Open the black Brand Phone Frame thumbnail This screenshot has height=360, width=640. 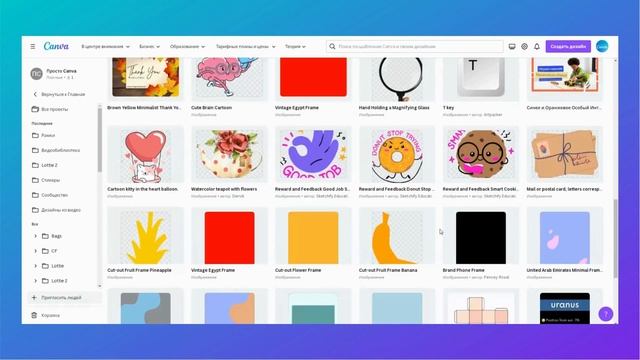pos(481,237)
